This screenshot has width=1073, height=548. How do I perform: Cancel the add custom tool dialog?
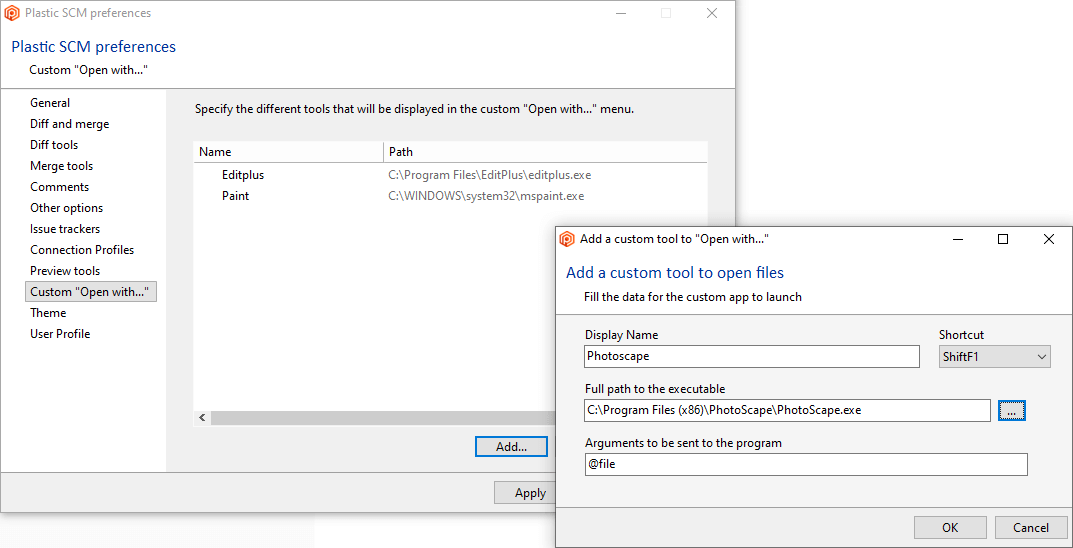1031,527
